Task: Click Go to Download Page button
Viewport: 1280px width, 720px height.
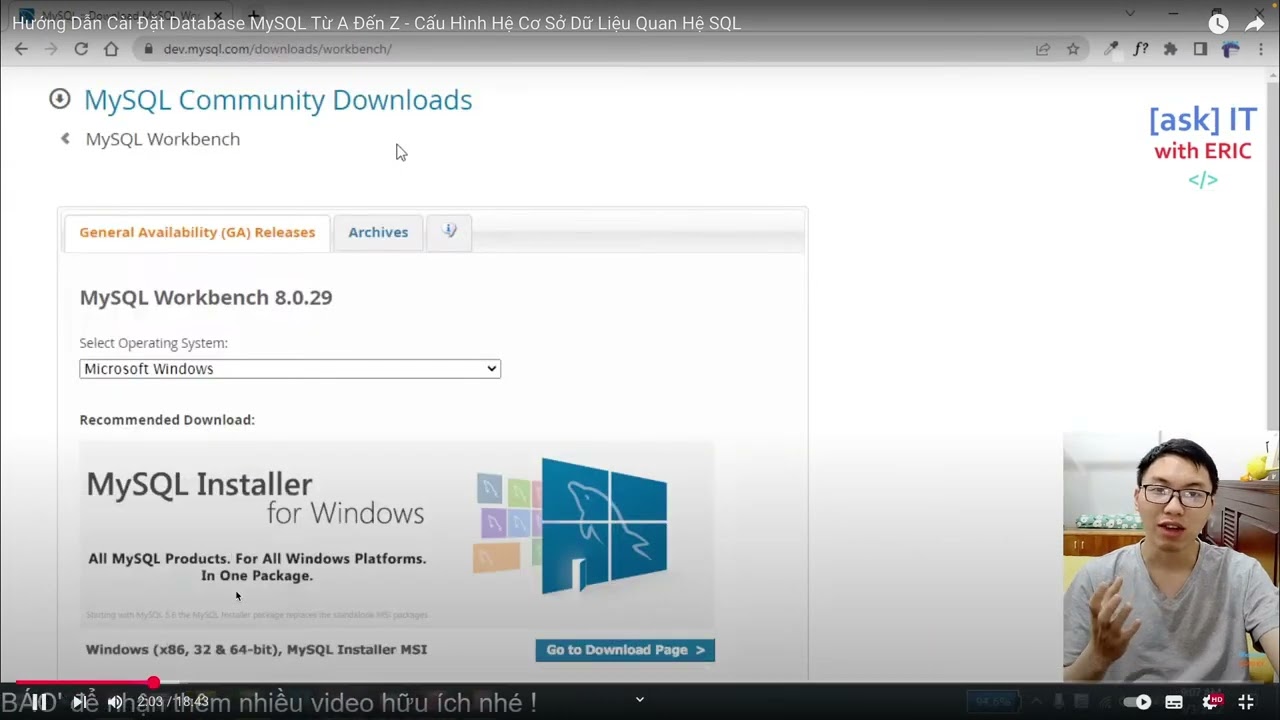Action: pyautogui.click(x=625, y=650)
